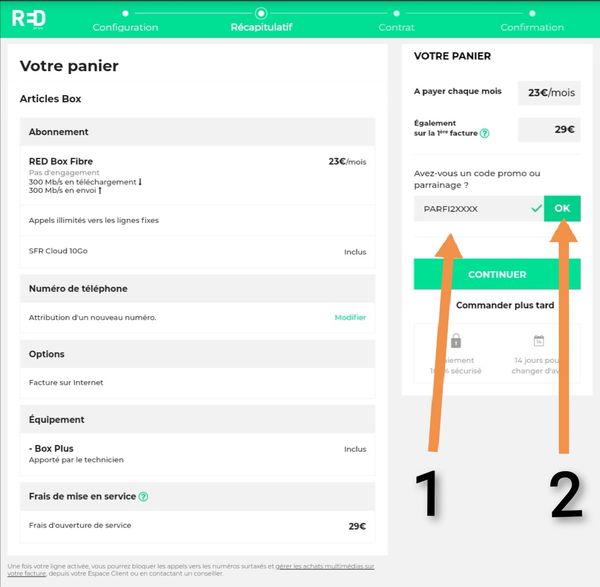The width and height of the screenshot is (600, 587).
Task: Focus the promo code input field
Action: [470, 209]
